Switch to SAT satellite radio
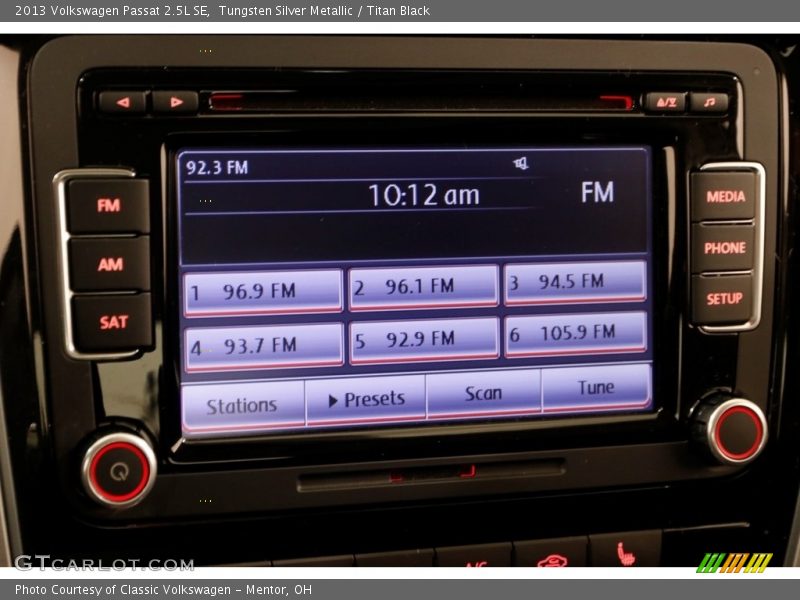This screenshot has width=800, height=600. pos(113,322)
